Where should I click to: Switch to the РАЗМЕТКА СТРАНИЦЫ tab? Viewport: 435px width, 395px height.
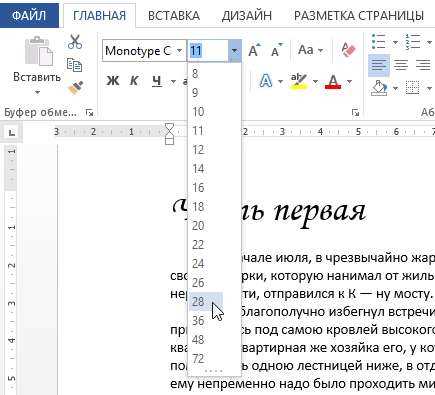tap(359, 16)
